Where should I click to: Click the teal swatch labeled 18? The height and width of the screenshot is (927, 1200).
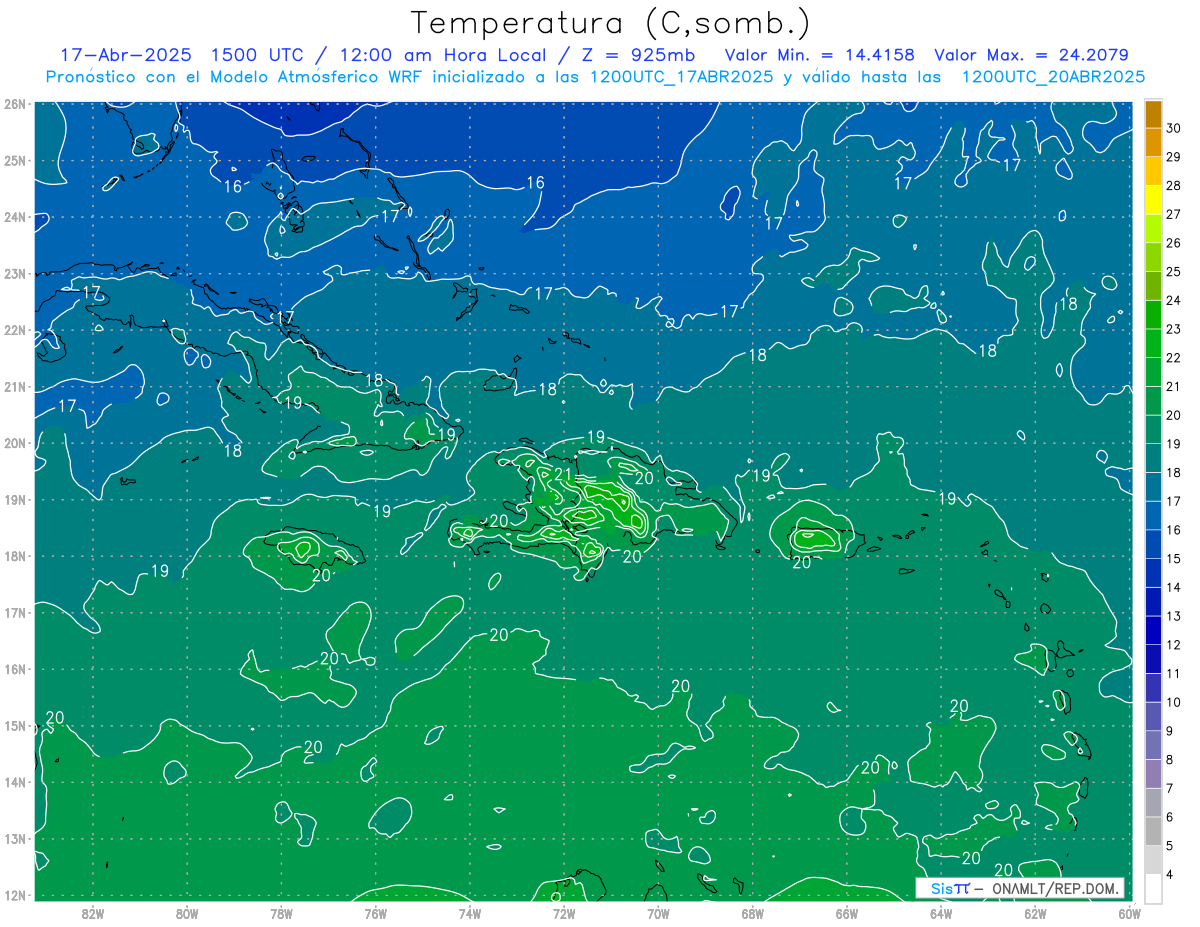tap(1153, 458)
